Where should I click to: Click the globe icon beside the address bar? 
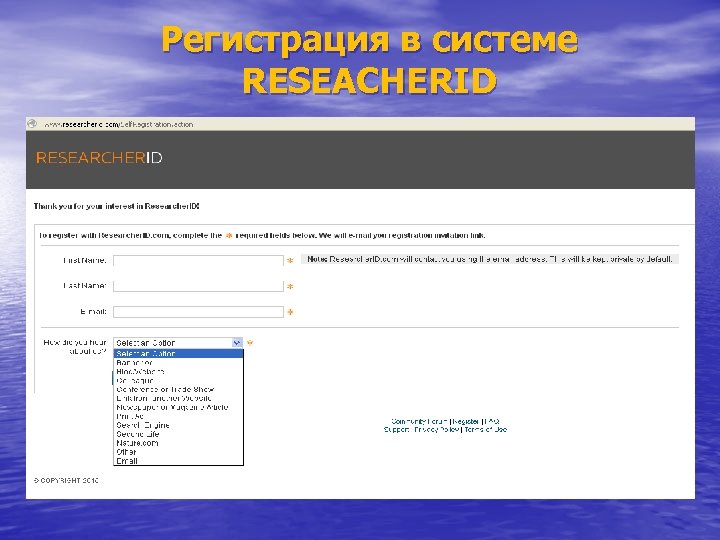pyautogui.click(x=32, y=124)
